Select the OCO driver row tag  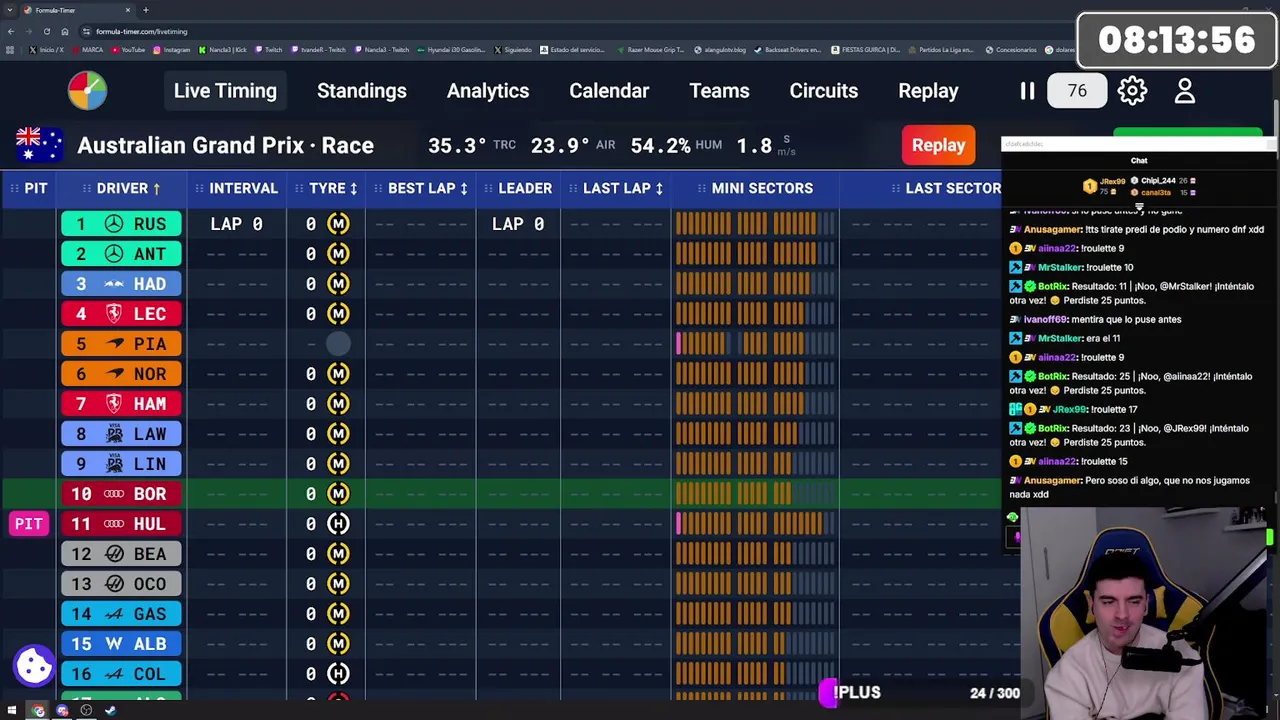[x=121, y=584]
